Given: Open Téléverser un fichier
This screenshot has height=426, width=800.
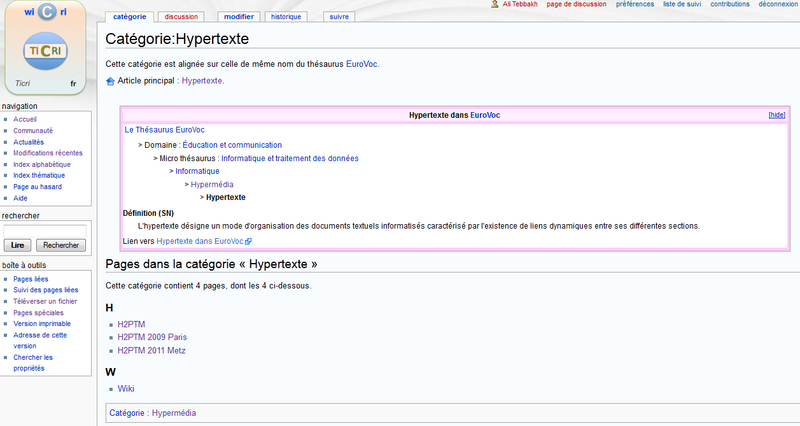Looking at the screenshot, I should tap(45, 302).
